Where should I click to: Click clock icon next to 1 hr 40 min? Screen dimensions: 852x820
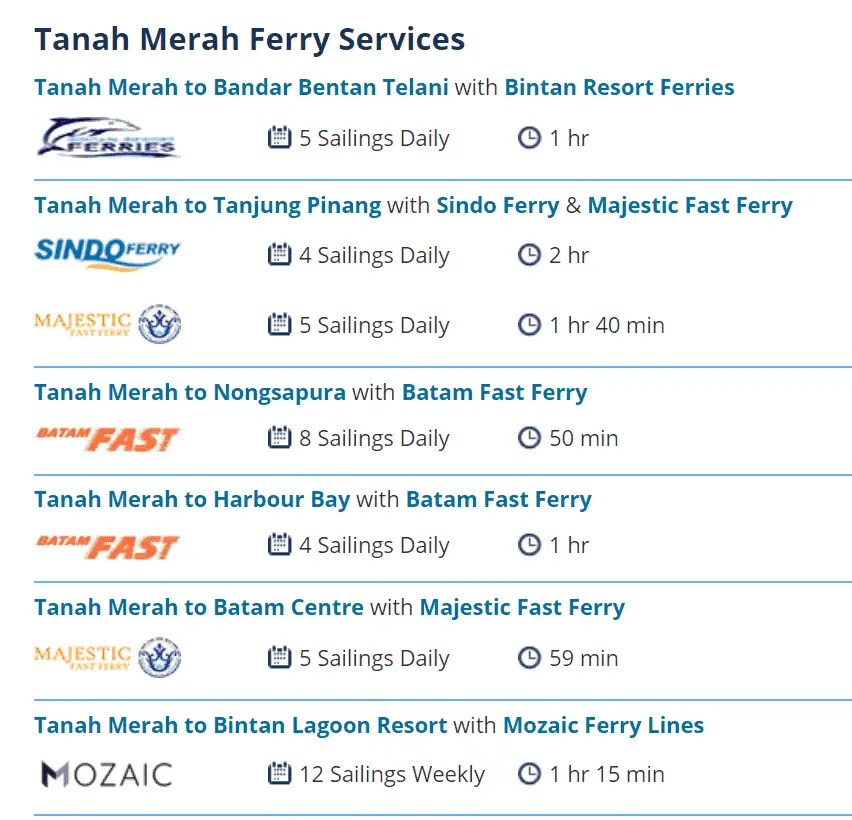pos(529,324)
